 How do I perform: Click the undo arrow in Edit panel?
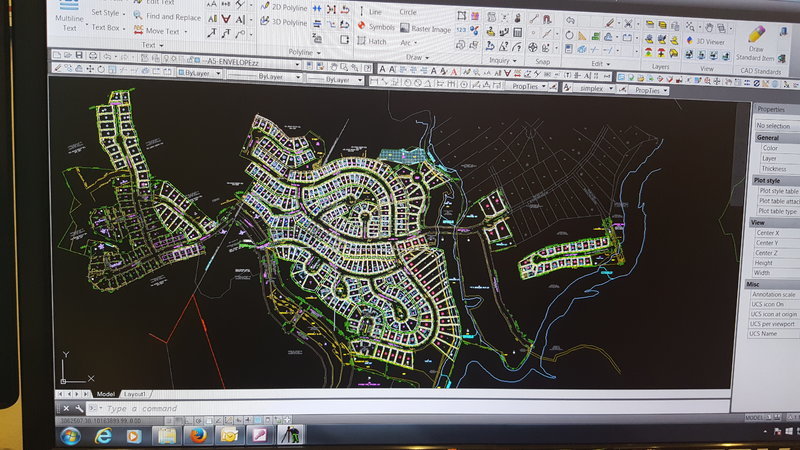click(570, 20)
